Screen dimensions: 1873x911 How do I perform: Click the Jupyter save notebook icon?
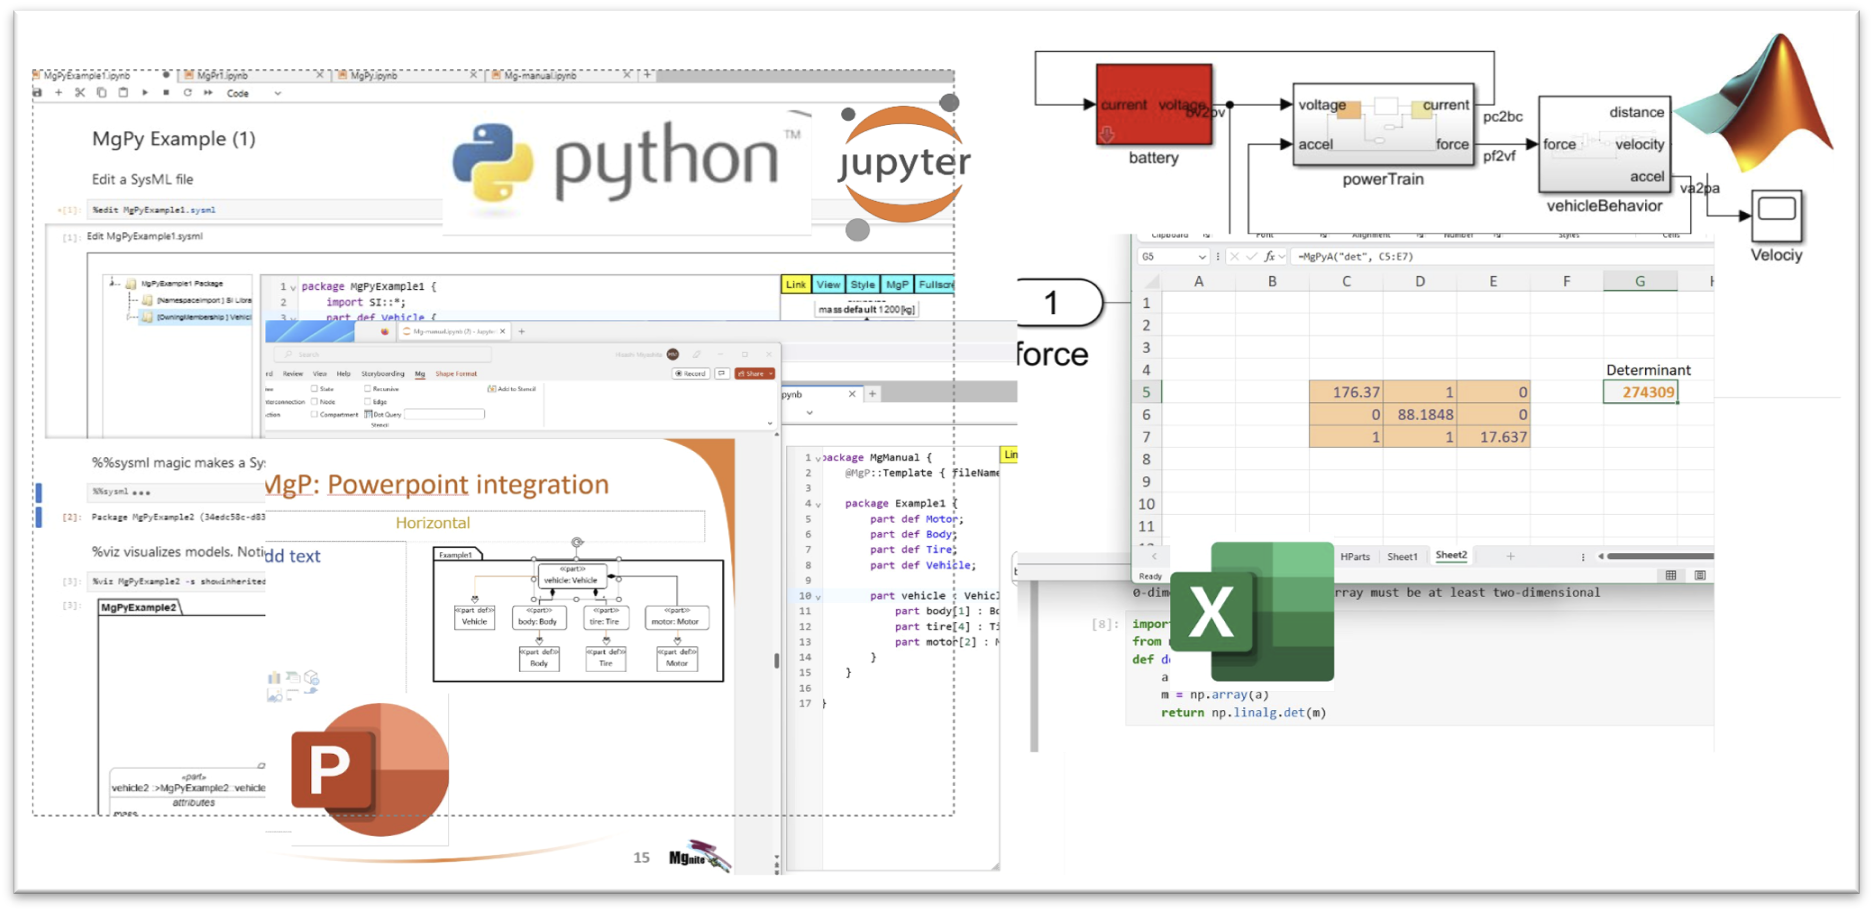(38, 93)
